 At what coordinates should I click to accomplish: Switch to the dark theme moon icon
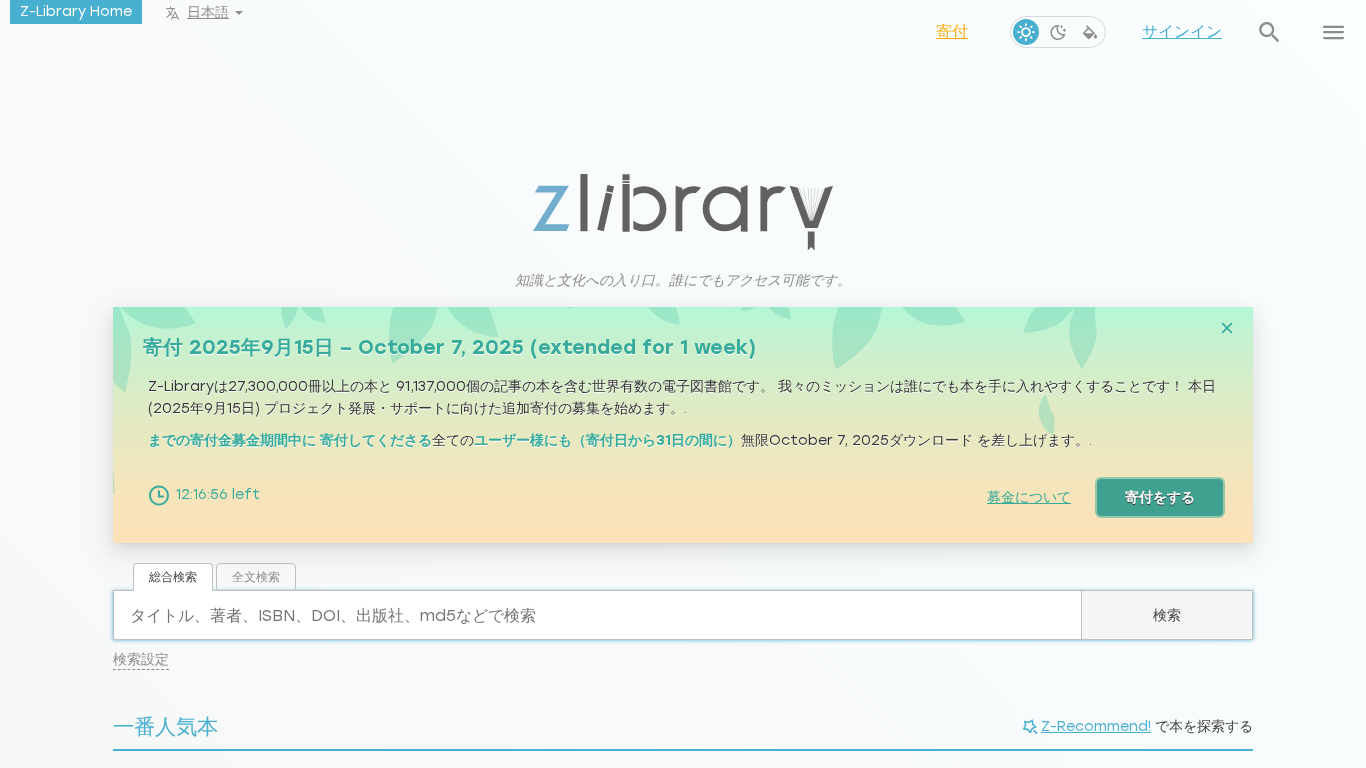1058,32
